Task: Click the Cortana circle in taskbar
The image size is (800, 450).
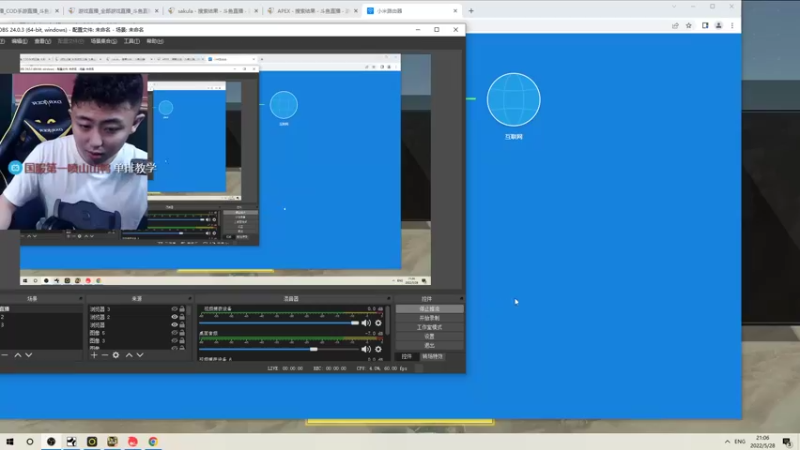Action: (x=30, y=442)
